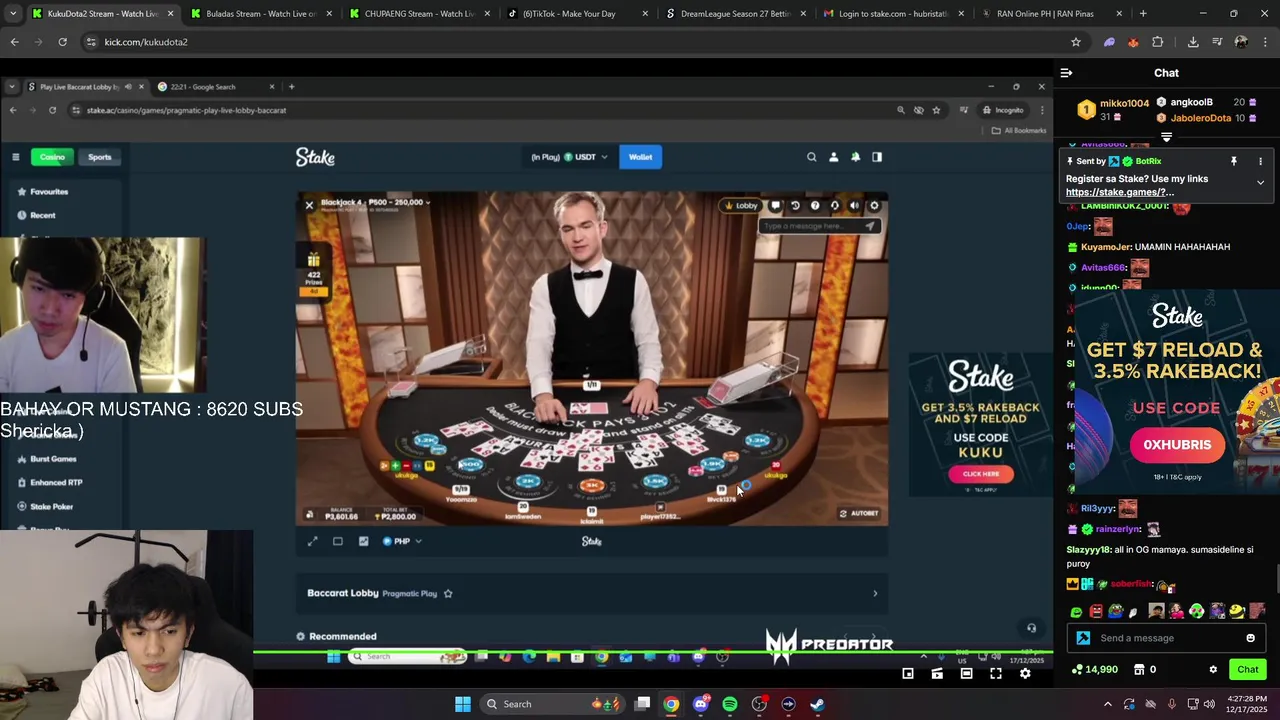The width and height of the screenshot is (1280, 720).
Task: Open blackjack game history icon
Action: point(795,206)
